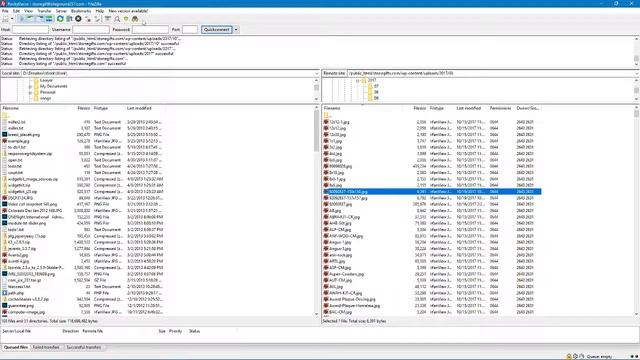Toggle the transfer queue display
640x360 pixels.
(49, 19)
